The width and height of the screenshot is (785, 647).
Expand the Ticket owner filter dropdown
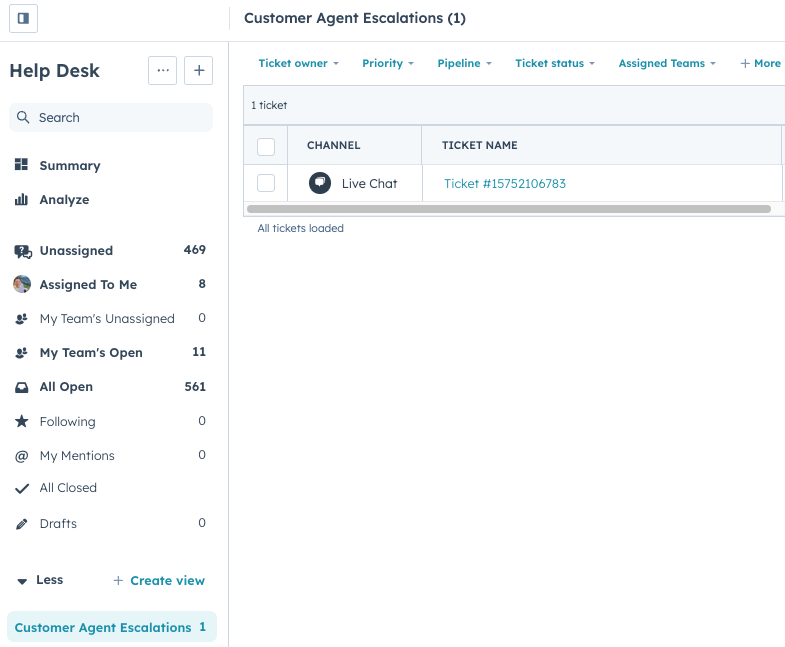point(298,63)
